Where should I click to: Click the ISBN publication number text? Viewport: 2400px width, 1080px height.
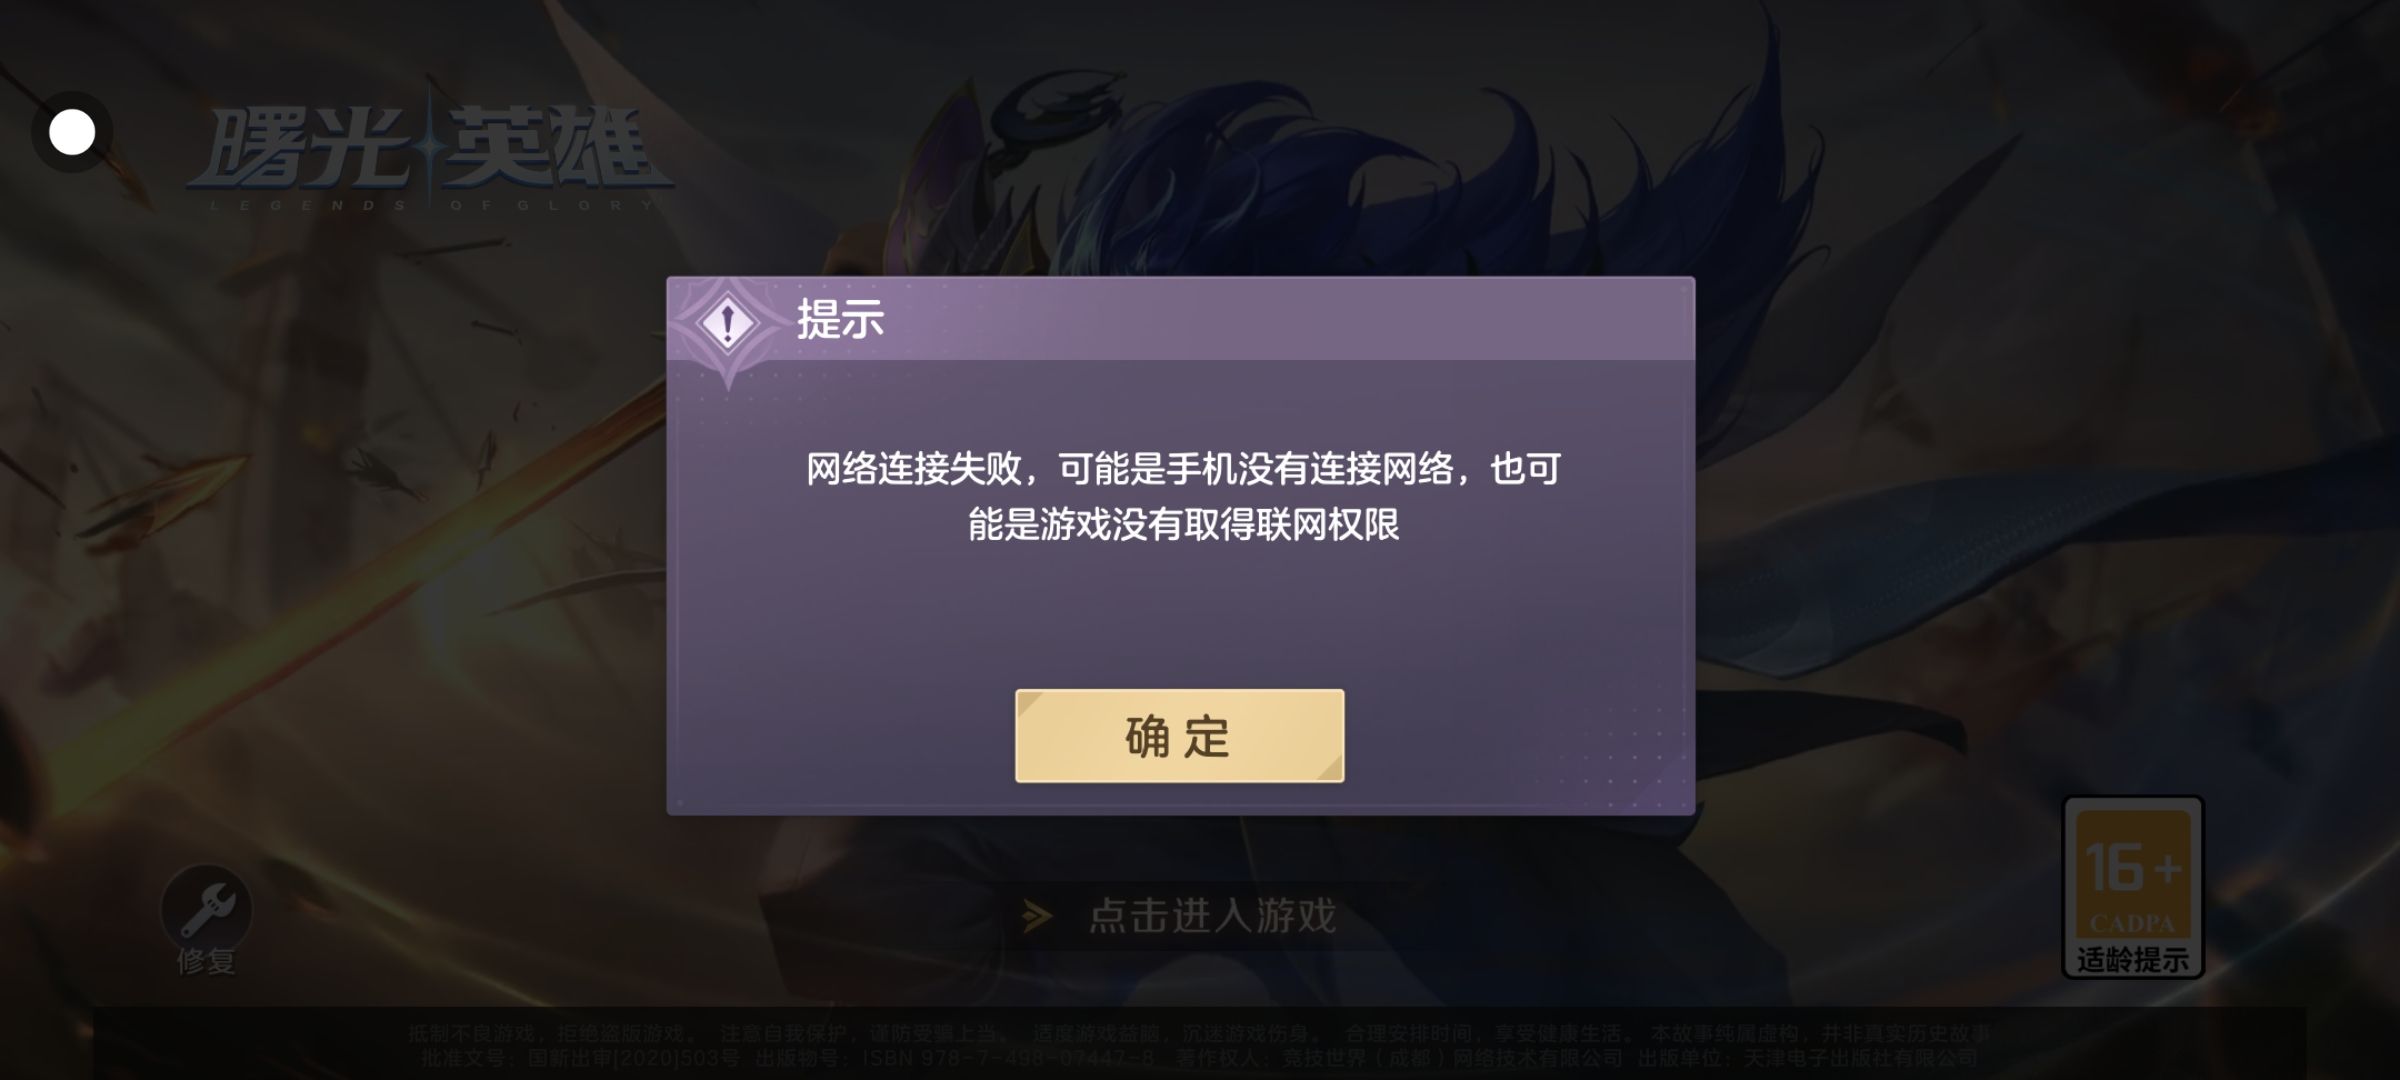click(x=1008, y=1058)
